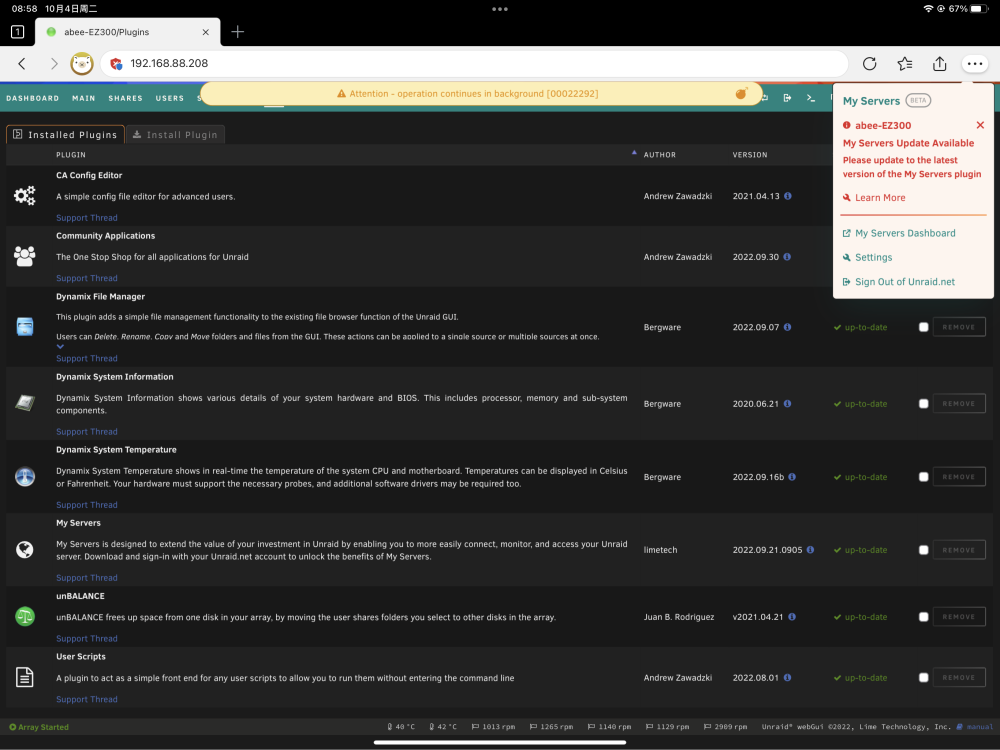
Task: Dismiss the abee-EZ300 update notice with X
Action: (x=980, y=125)
